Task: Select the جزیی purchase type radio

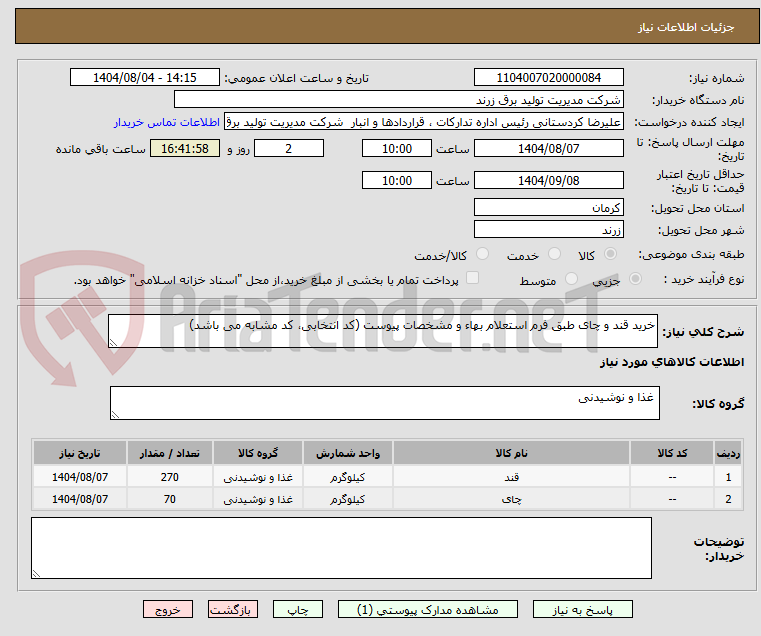Action: (635, 279)
